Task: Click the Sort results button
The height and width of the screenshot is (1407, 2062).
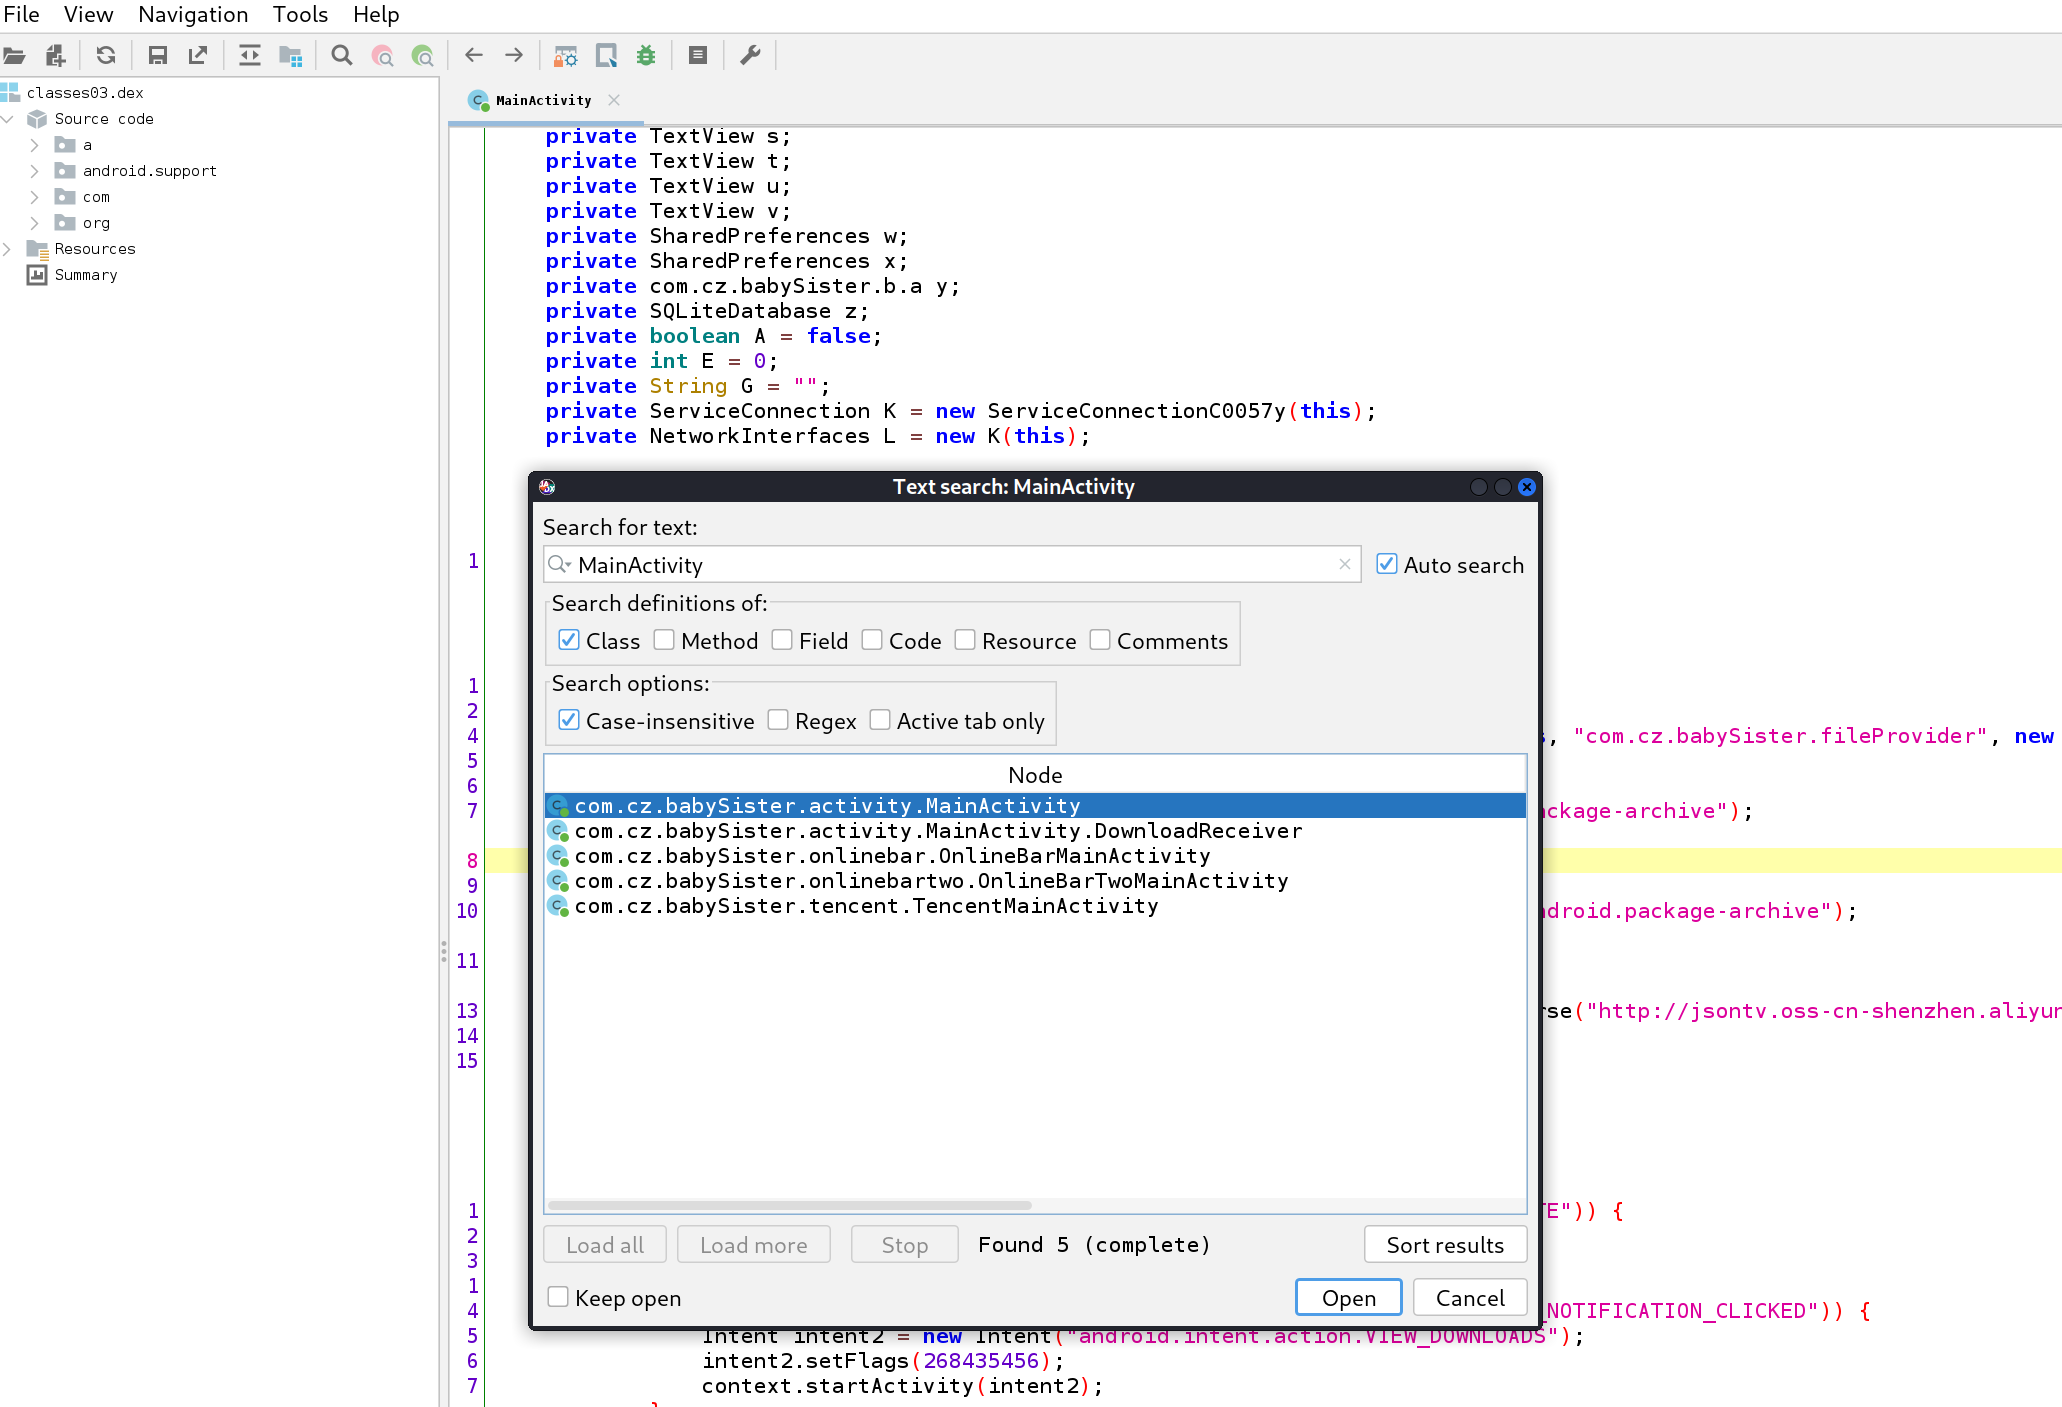Action: [x=1444, y=1245]
